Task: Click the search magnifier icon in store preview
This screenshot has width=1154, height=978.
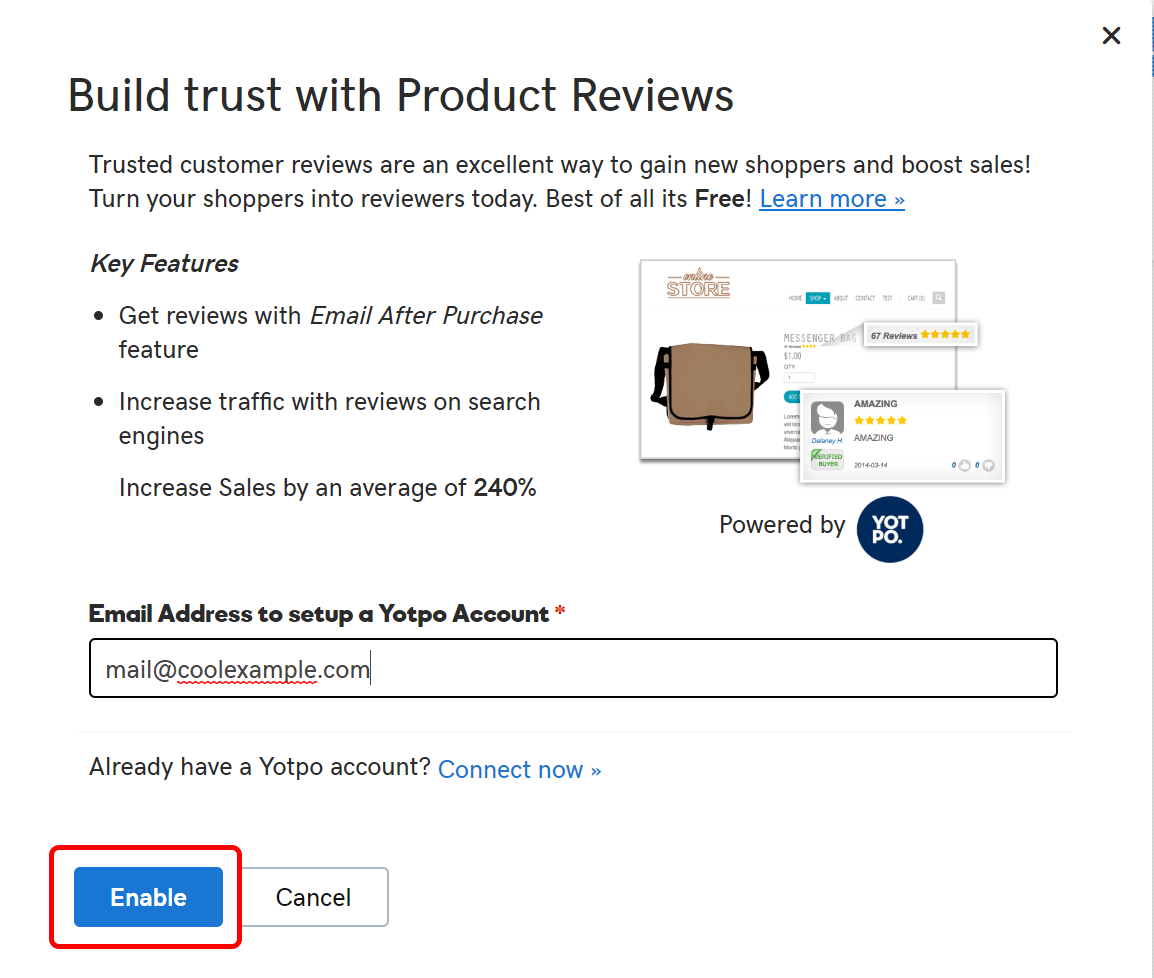Action: click(938, 298)
